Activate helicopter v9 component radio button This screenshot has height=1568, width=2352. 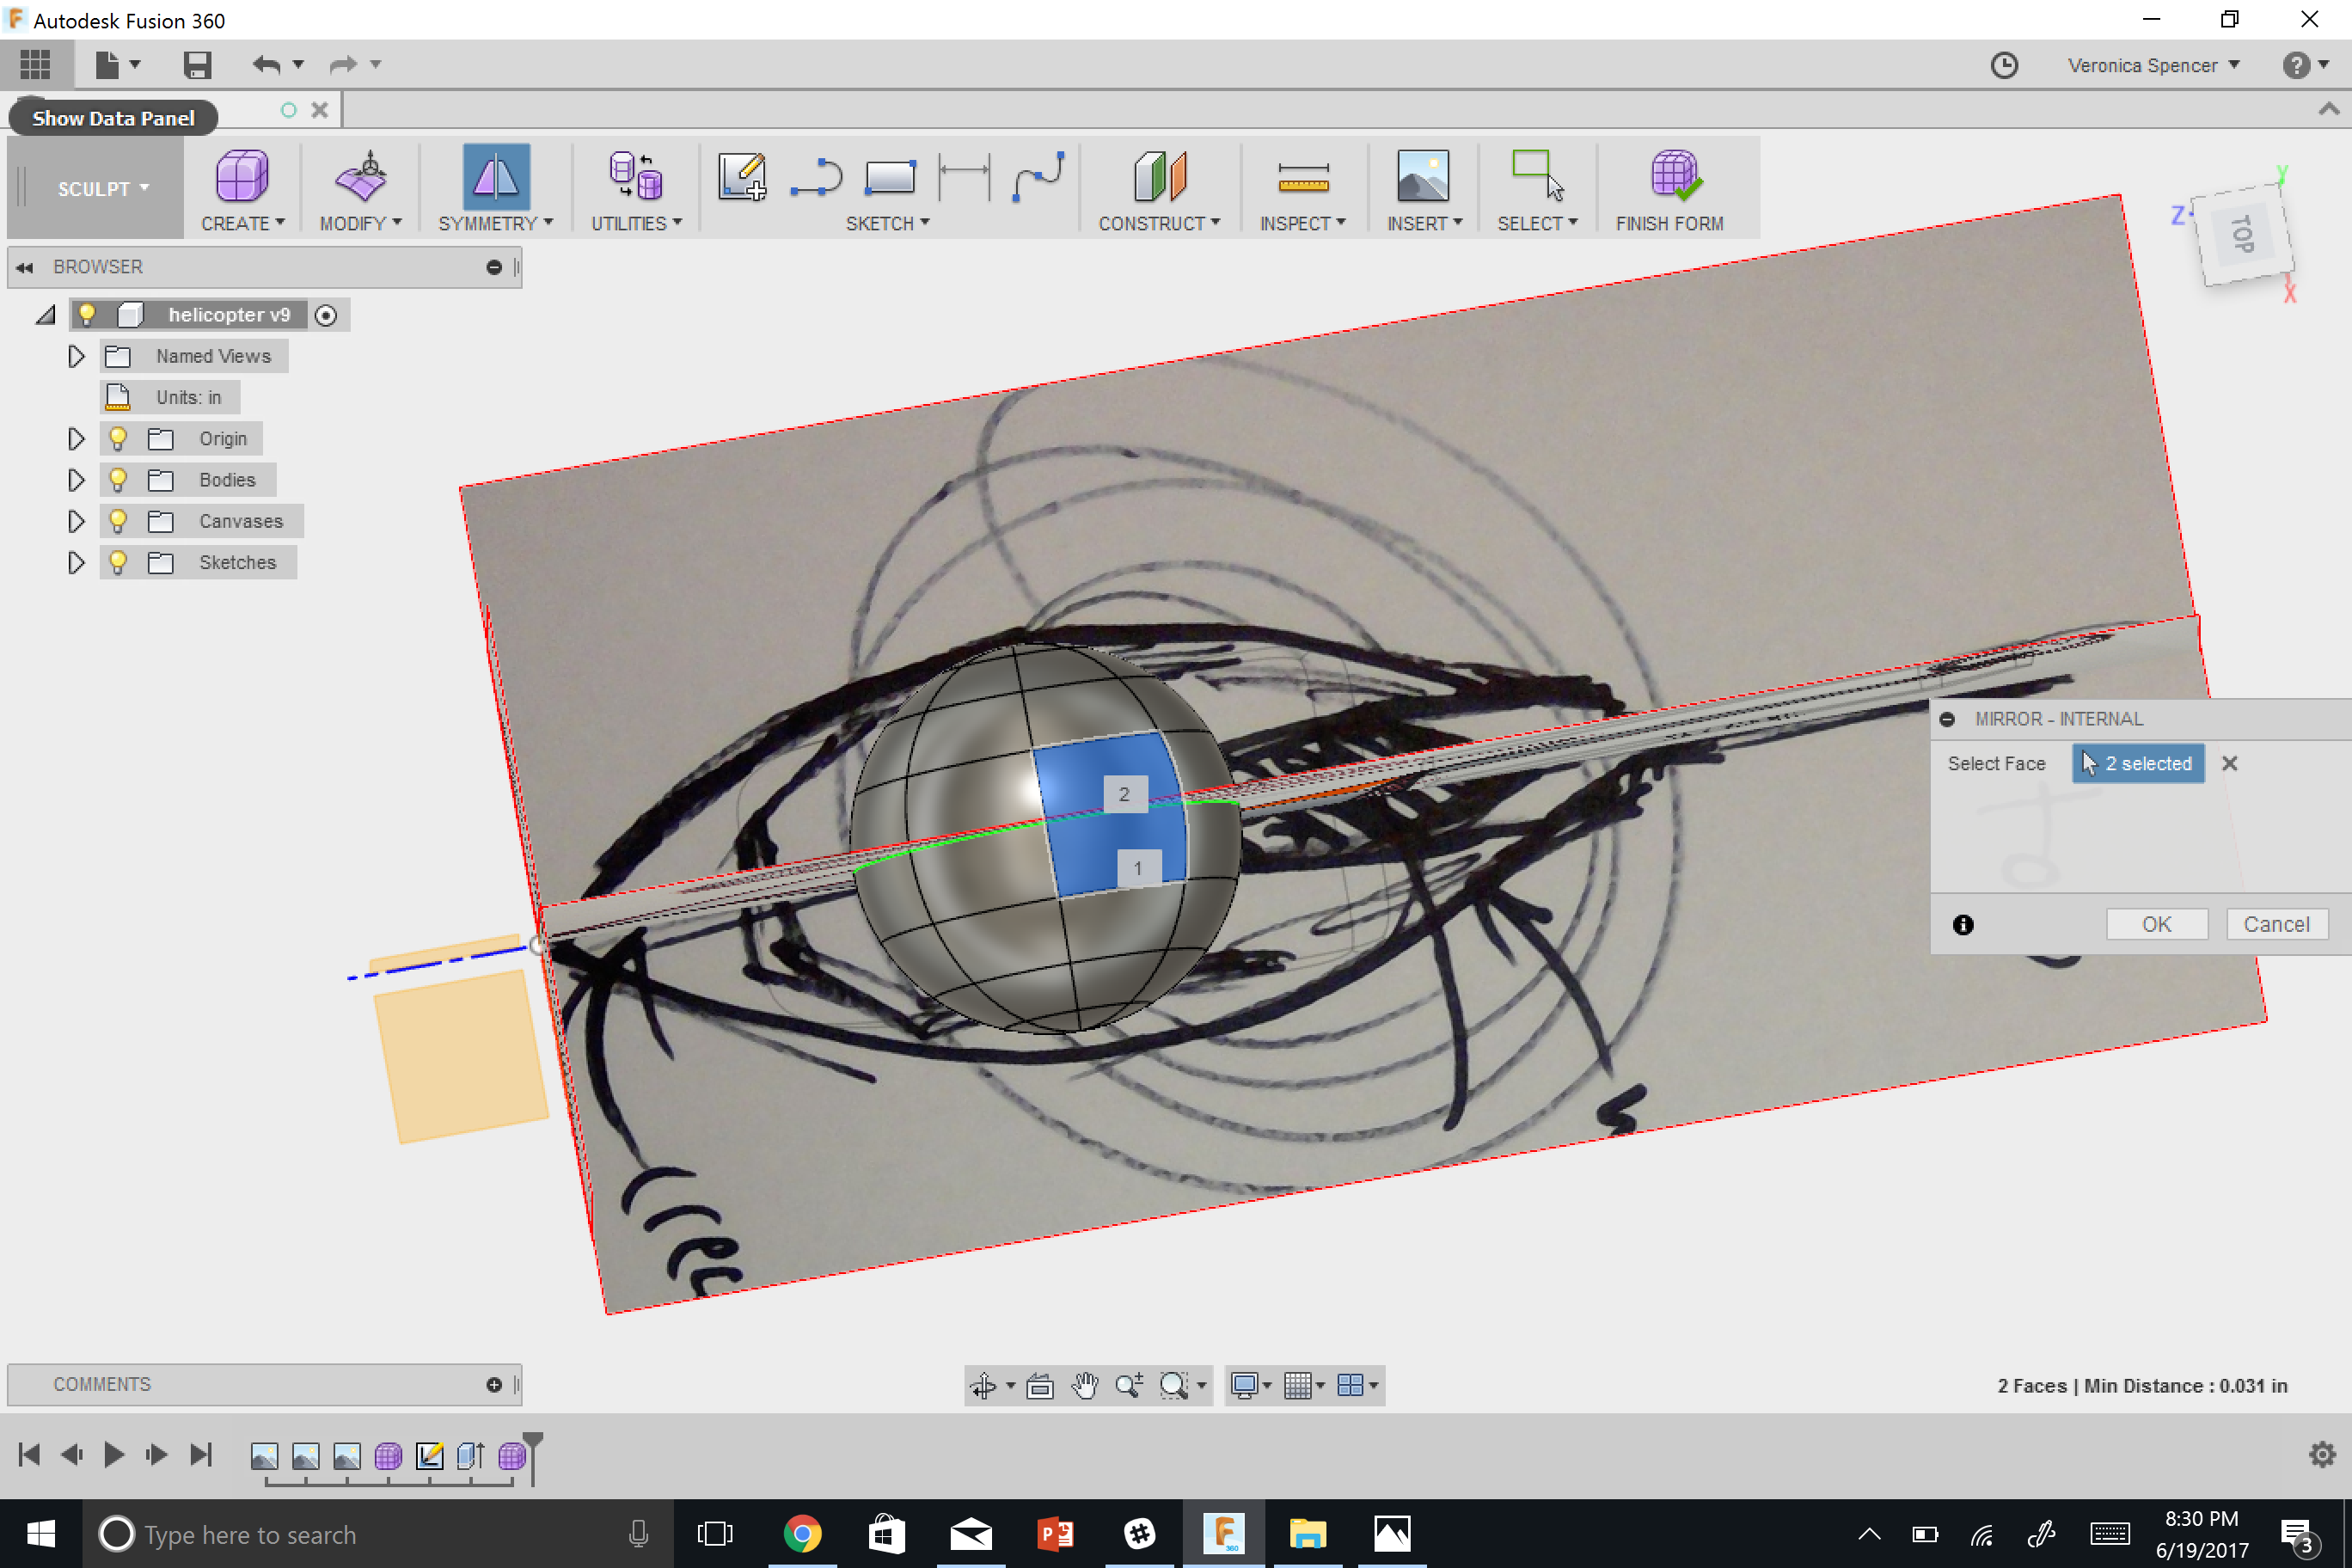click(x=326, y=315)
